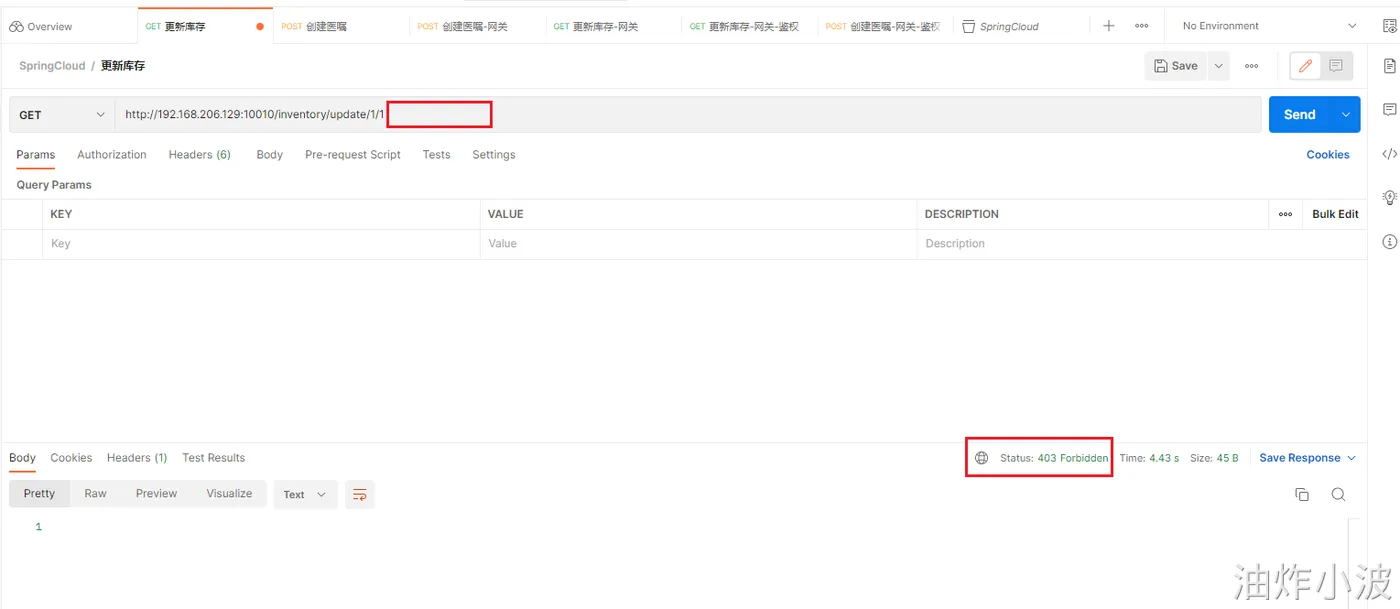Viewport: 1400px width, 609px height.
Task: Click the 更新库存 request name
Action: (123, 66)
